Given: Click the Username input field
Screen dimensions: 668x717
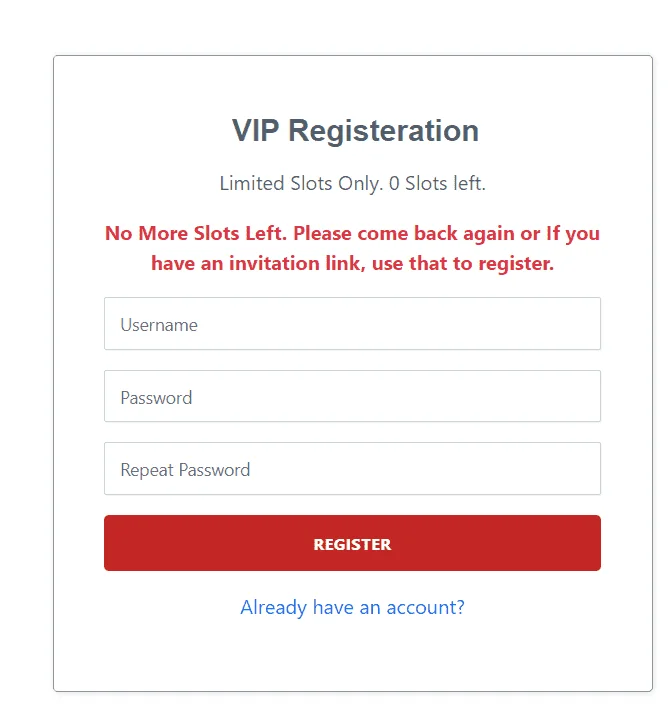Looking at the screenshot, I should (x=352, y=324).
